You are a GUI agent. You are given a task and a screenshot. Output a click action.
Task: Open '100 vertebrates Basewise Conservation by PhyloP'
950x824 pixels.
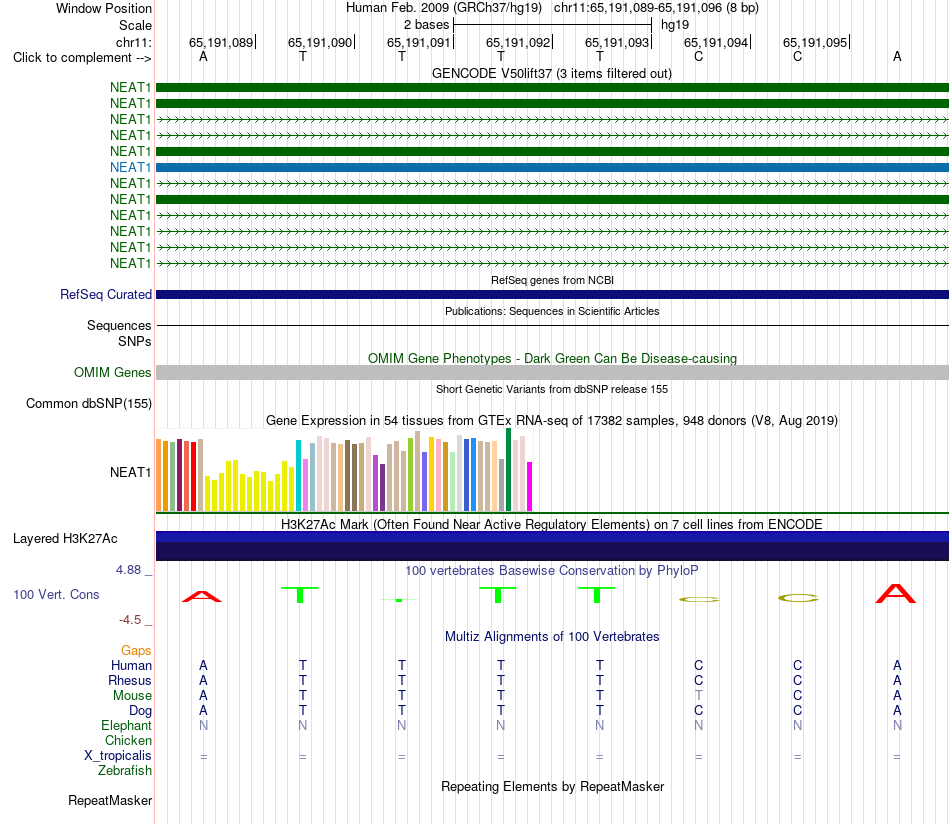pyautogui.click(x=552, y=570)
